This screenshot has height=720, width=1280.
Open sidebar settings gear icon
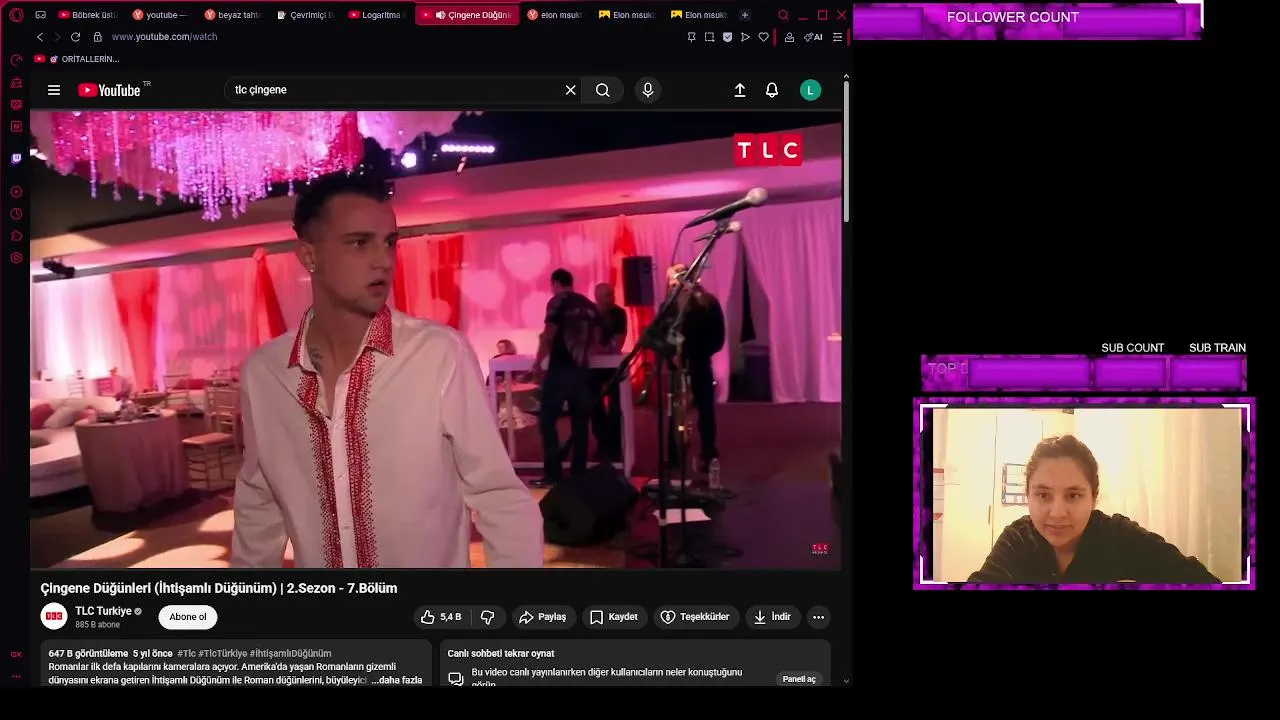tap(16, 258)
